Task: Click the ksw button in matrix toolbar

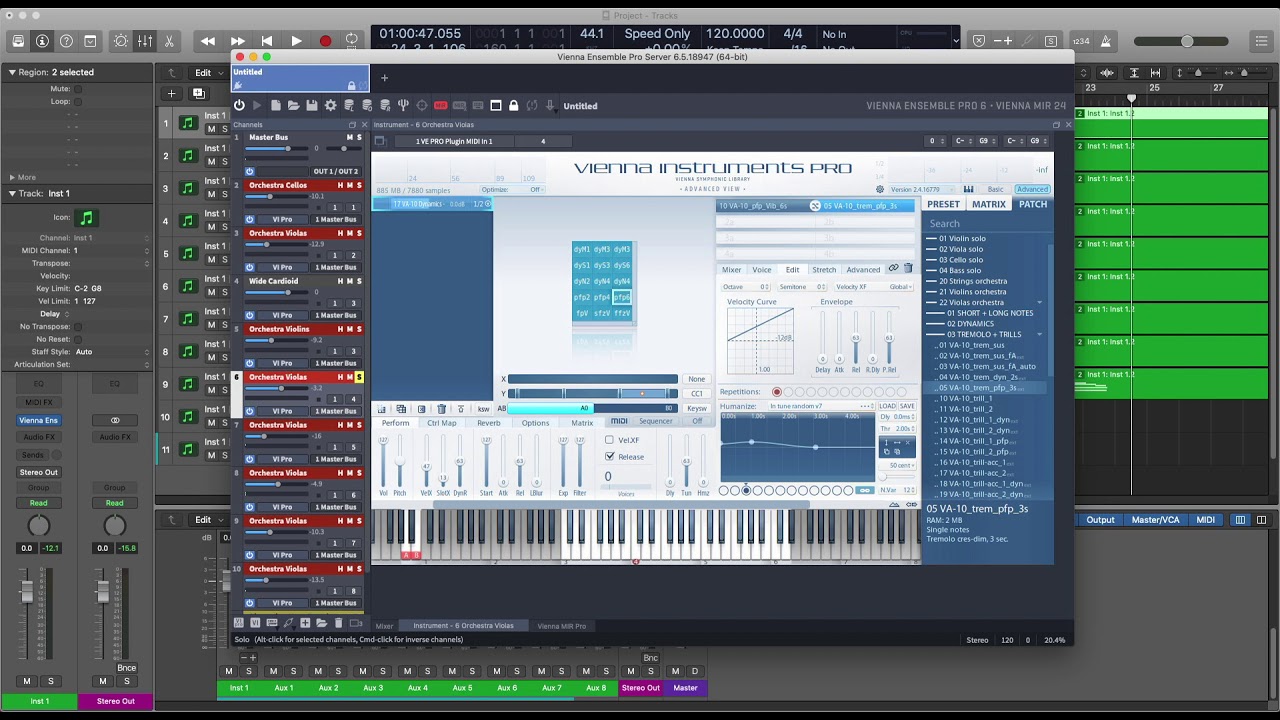Action: [x=484, y=409]
